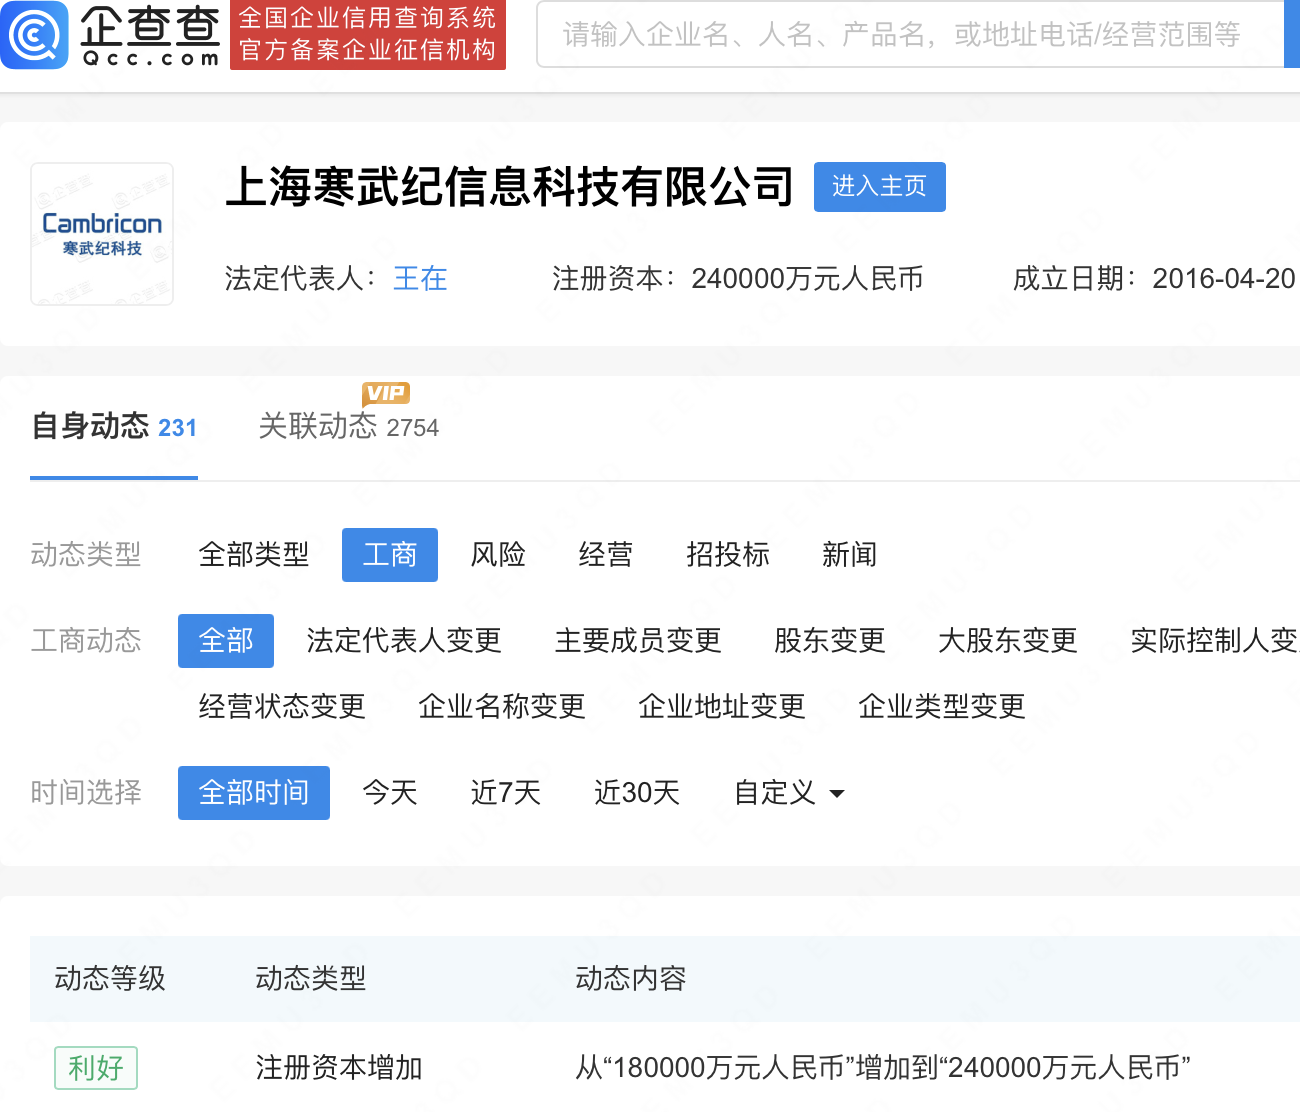Click the 180000万元 to 240000万元 content text
Screen dimensions: 1300x1112
(x=883, y=1068)
